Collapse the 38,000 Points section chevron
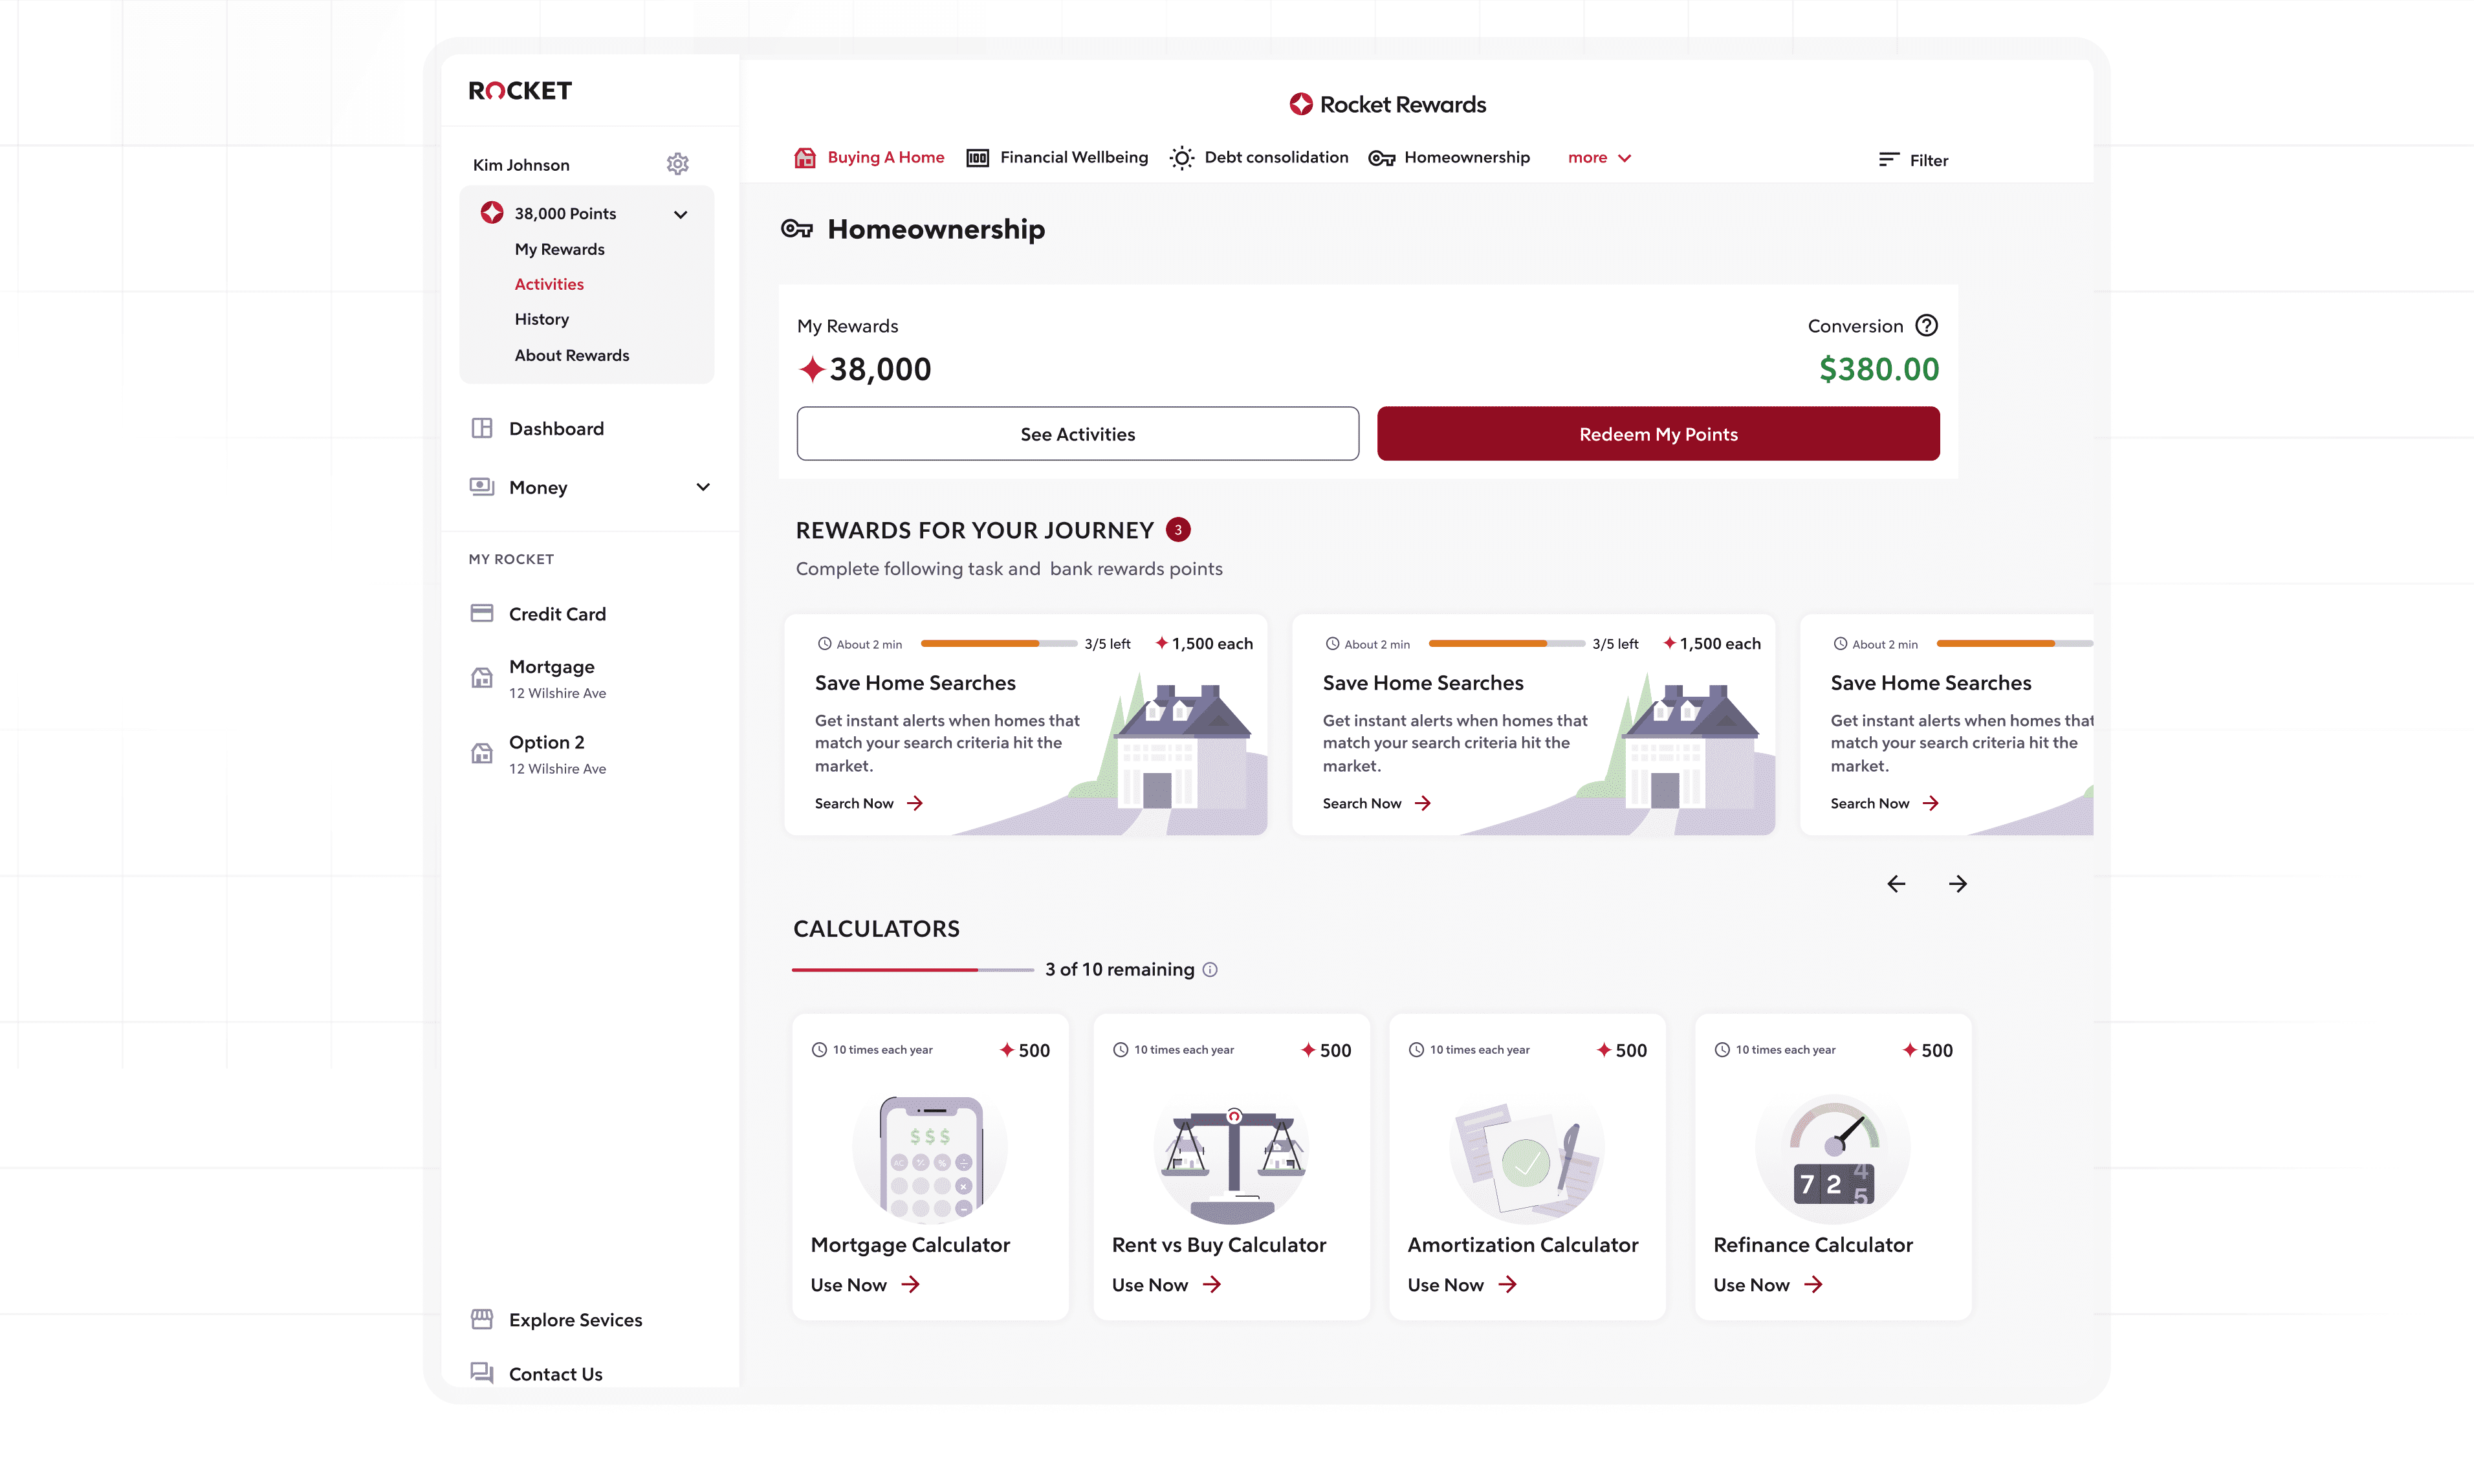This screenshot has height=1484, width=2474. click(x=681, y=214)
